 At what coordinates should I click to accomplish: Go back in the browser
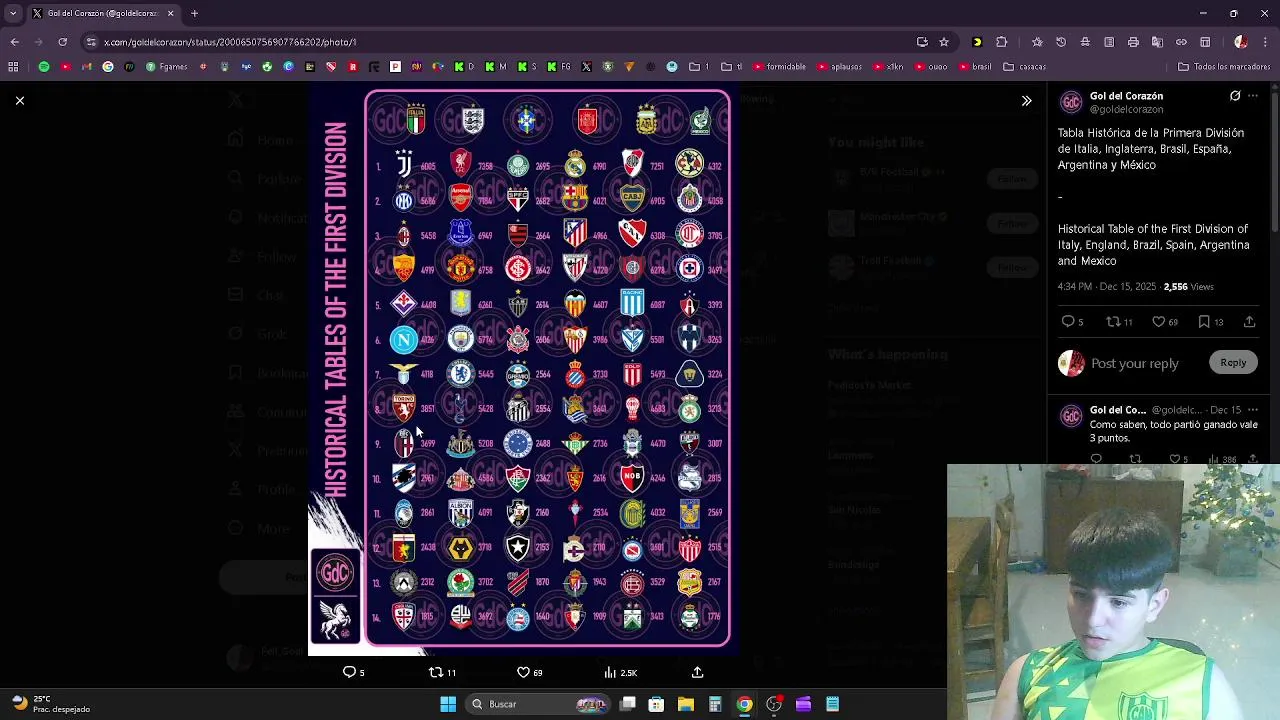(14, 42)
